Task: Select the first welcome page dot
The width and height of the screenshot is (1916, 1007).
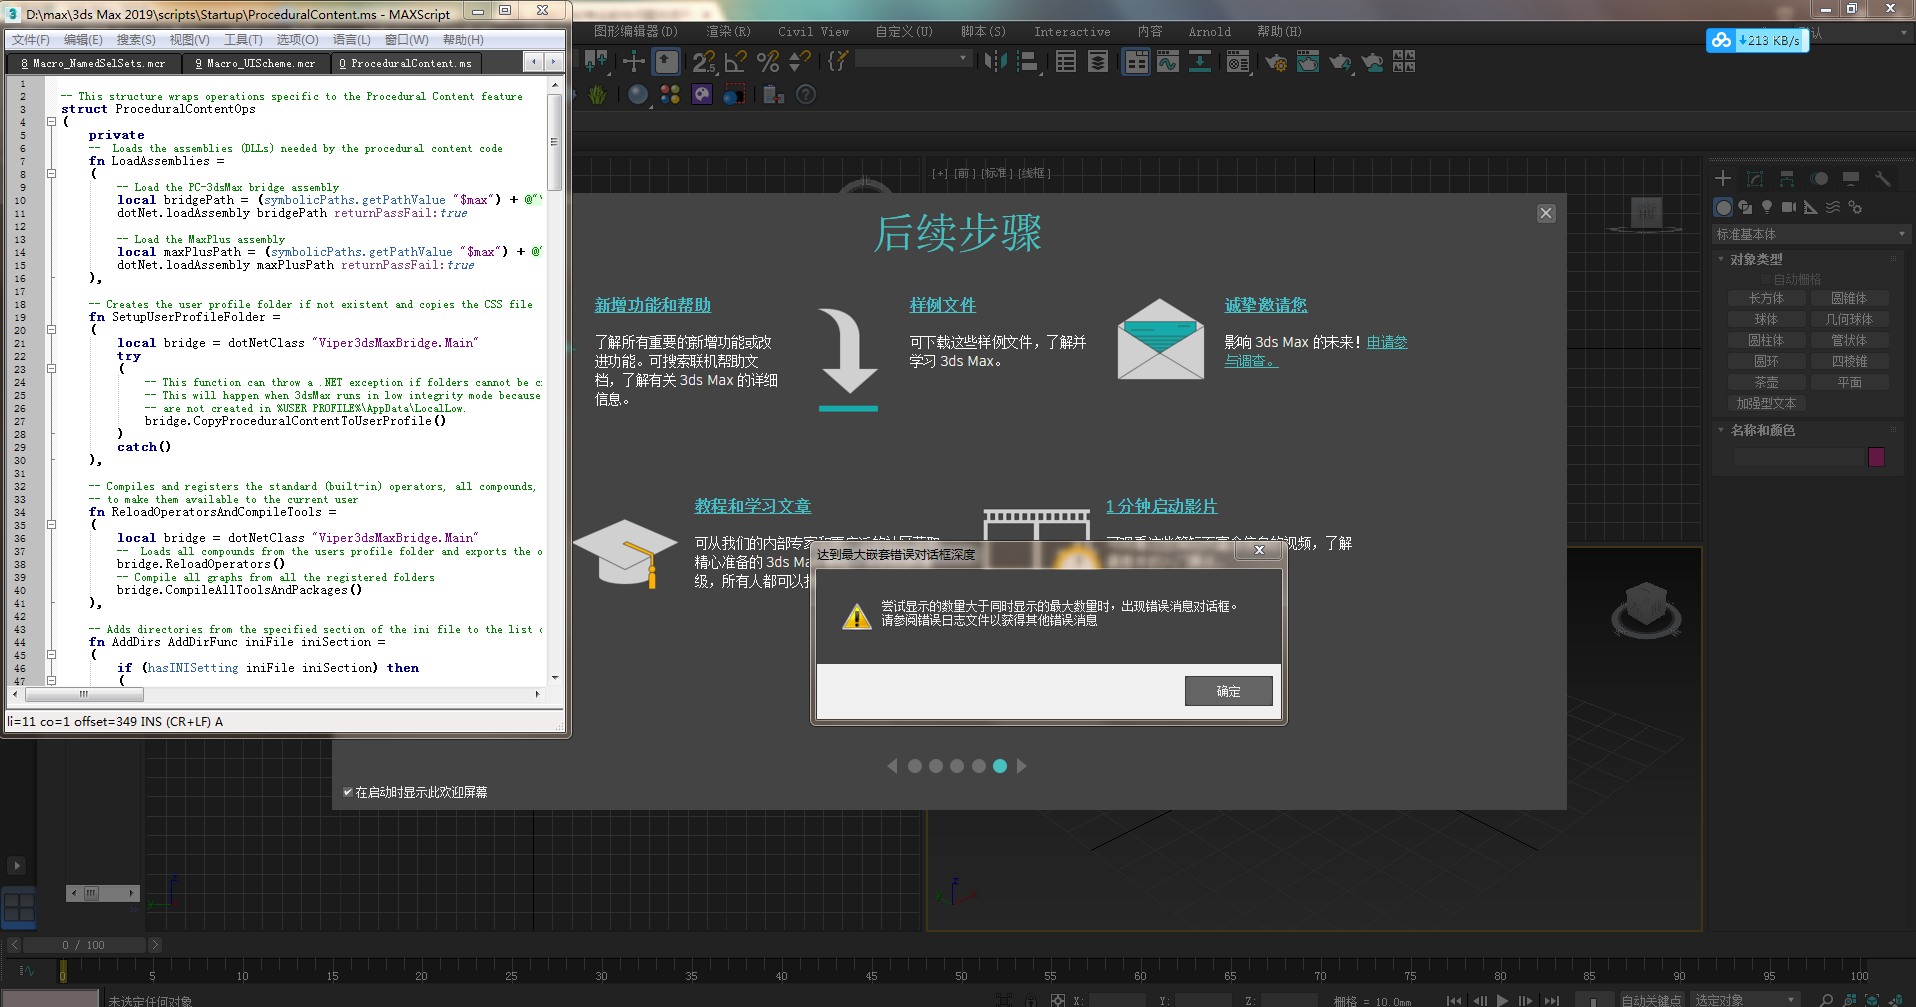Action: [x=914, y=766]
